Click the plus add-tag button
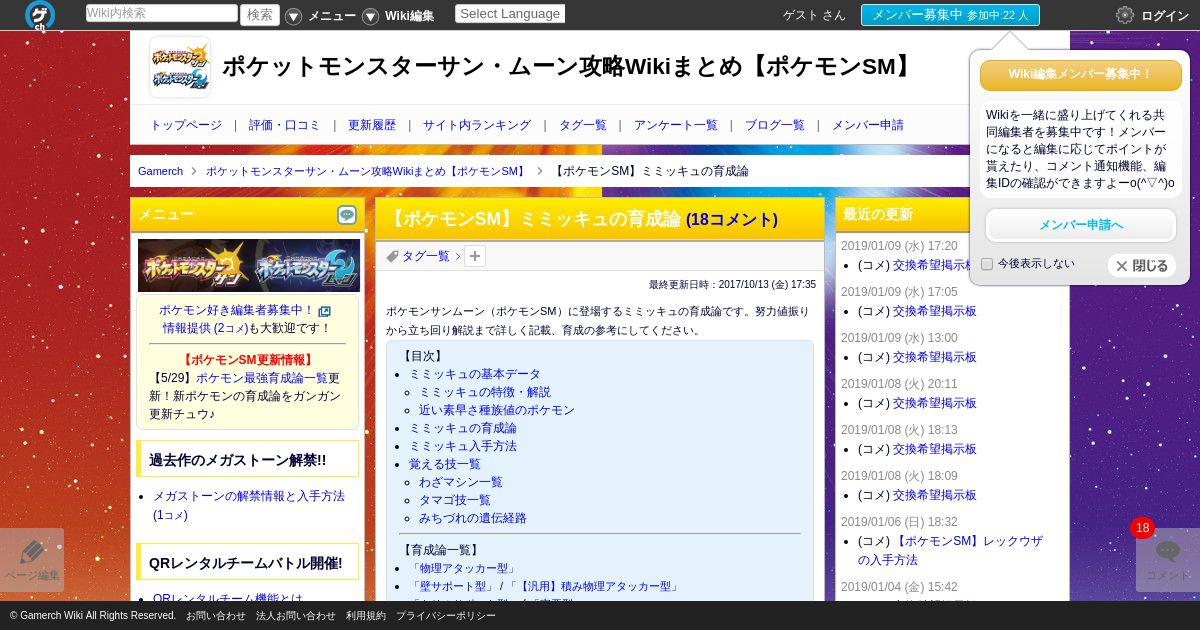Viewport: 1200px width, 630px height. click(475, 256)
